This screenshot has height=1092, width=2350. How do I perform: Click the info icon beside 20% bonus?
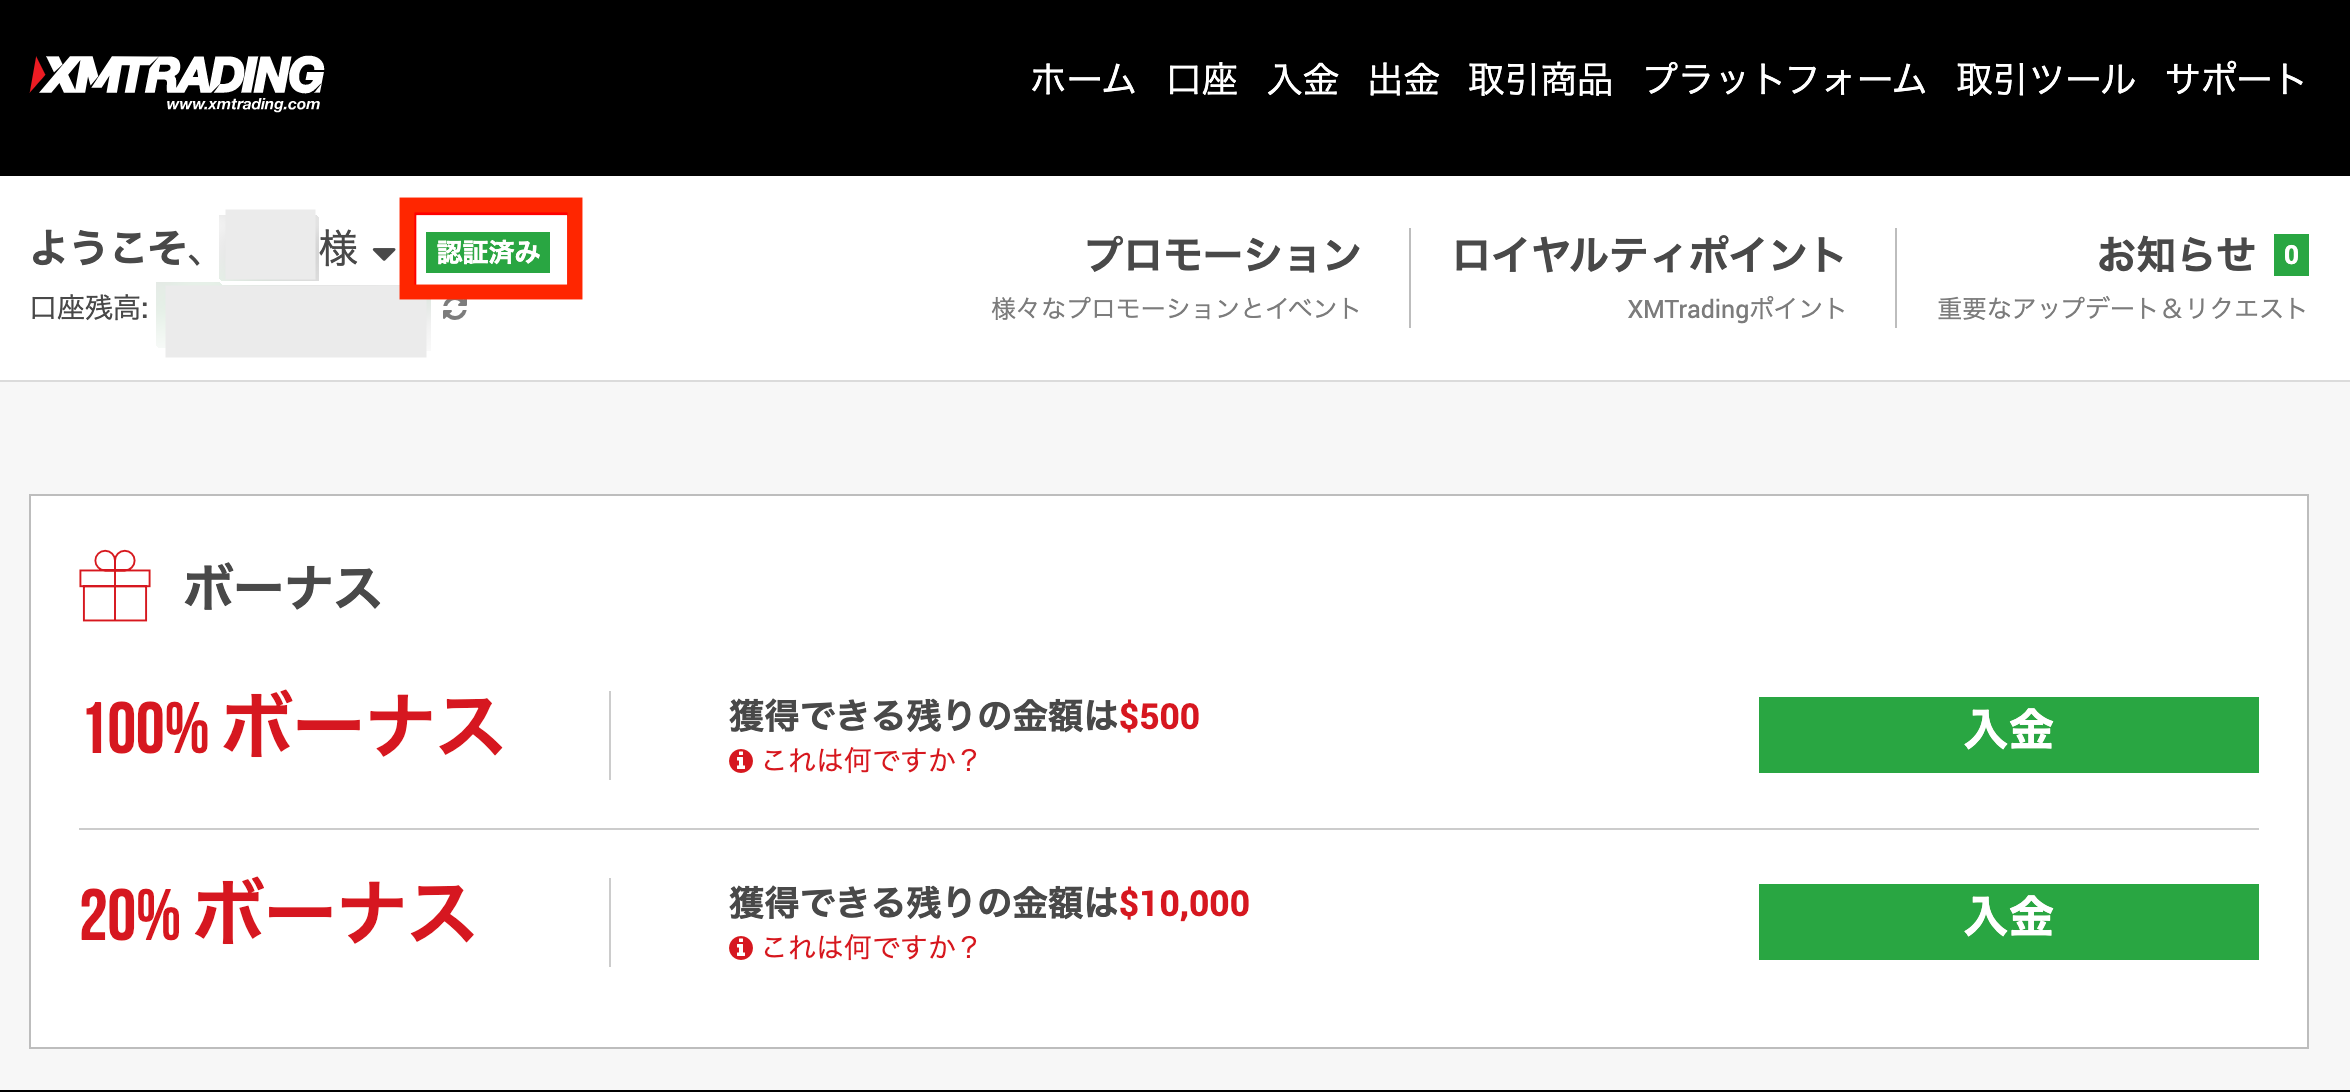click(x=740, y=948)
